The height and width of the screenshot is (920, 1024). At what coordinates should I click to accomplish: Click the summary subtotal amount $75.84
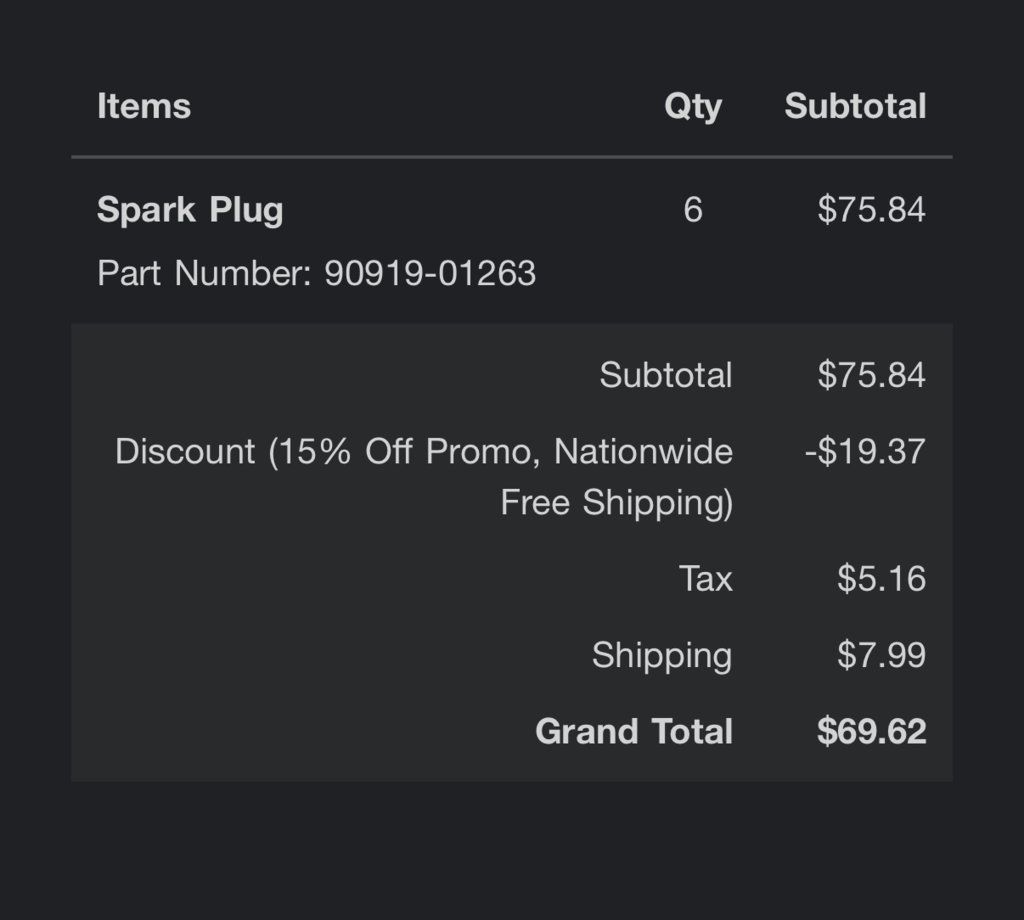pos(871,375)
